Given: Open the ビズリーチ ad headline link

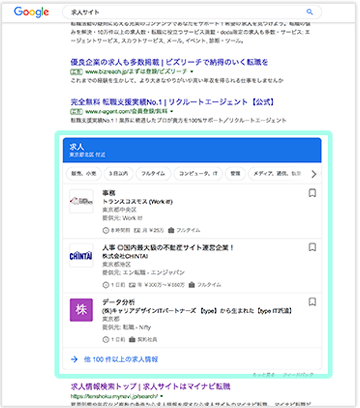Looking at the screenshot, I should click(169, 62).
